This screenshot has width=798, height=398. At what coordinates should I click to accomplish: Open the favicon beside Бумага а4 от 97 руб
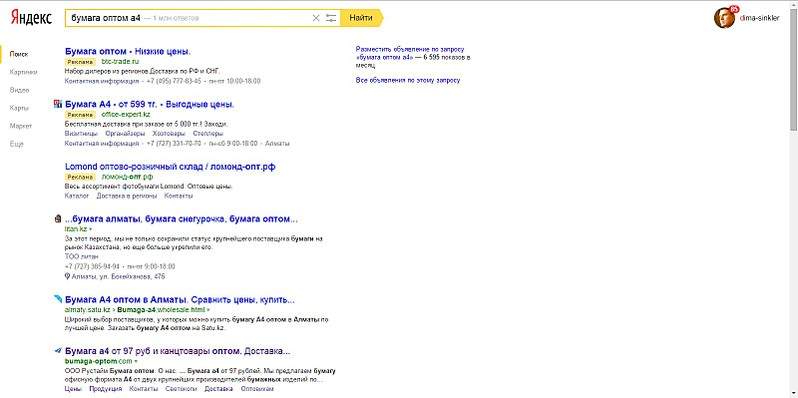(x=58, y=351)
